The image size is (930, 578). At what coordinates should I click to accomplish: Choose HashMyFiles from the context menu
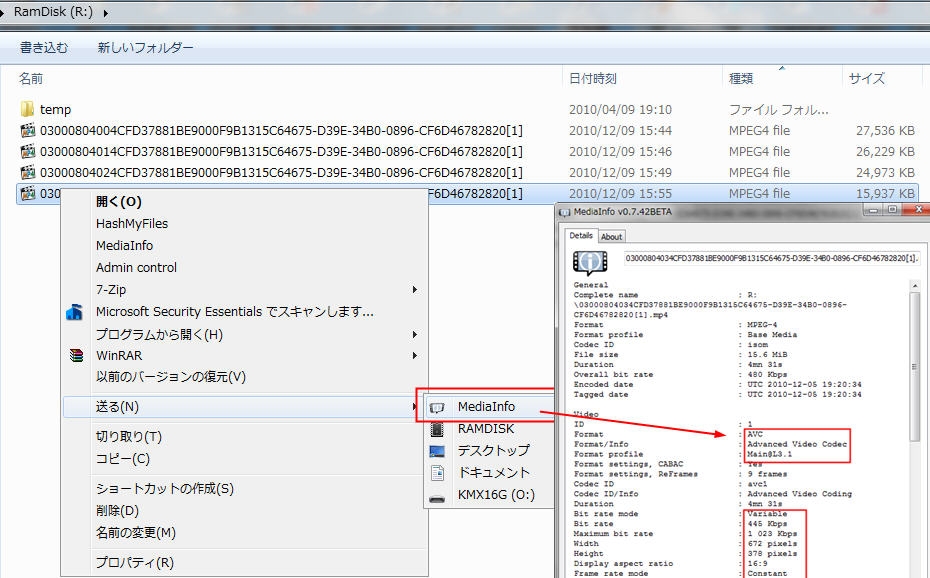(132, 223)
